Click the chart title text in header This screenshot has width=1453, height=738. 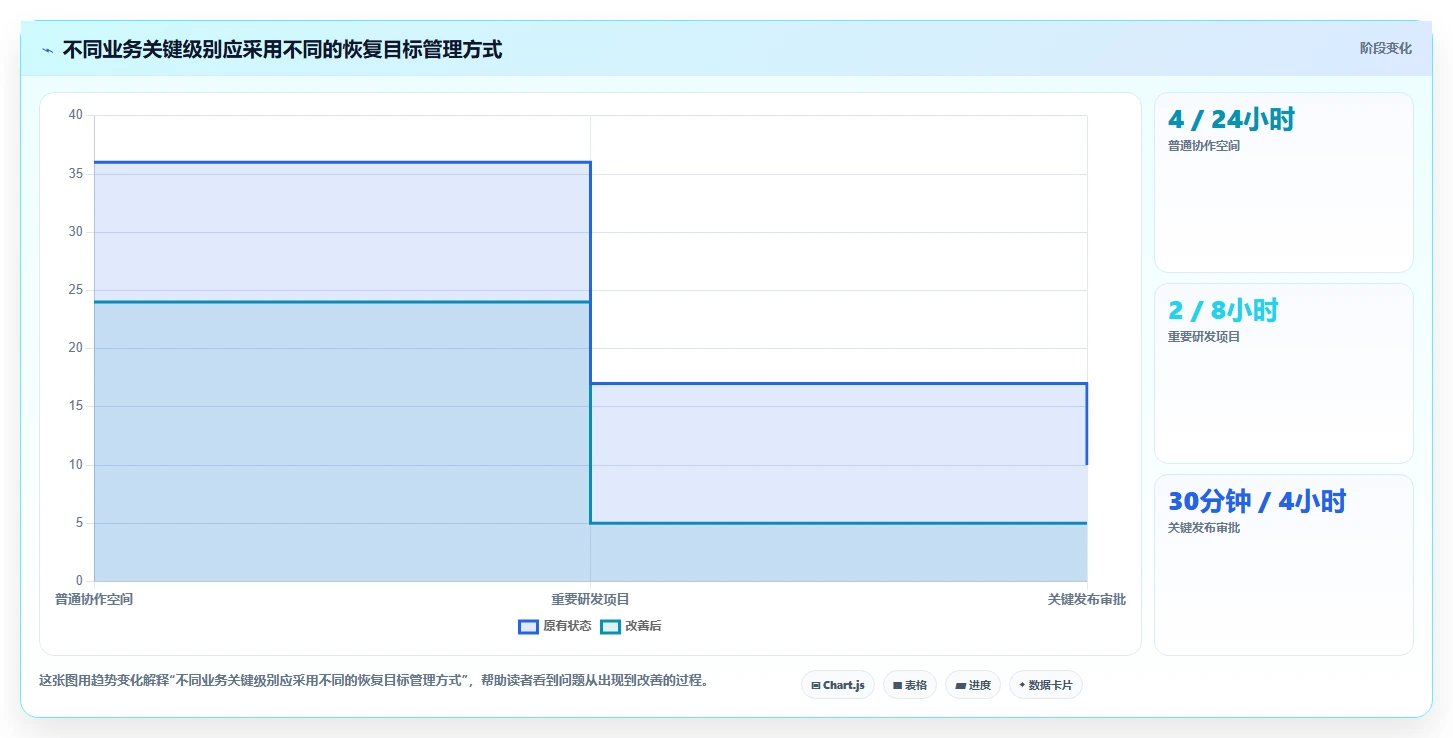click(x=282, y=49)
